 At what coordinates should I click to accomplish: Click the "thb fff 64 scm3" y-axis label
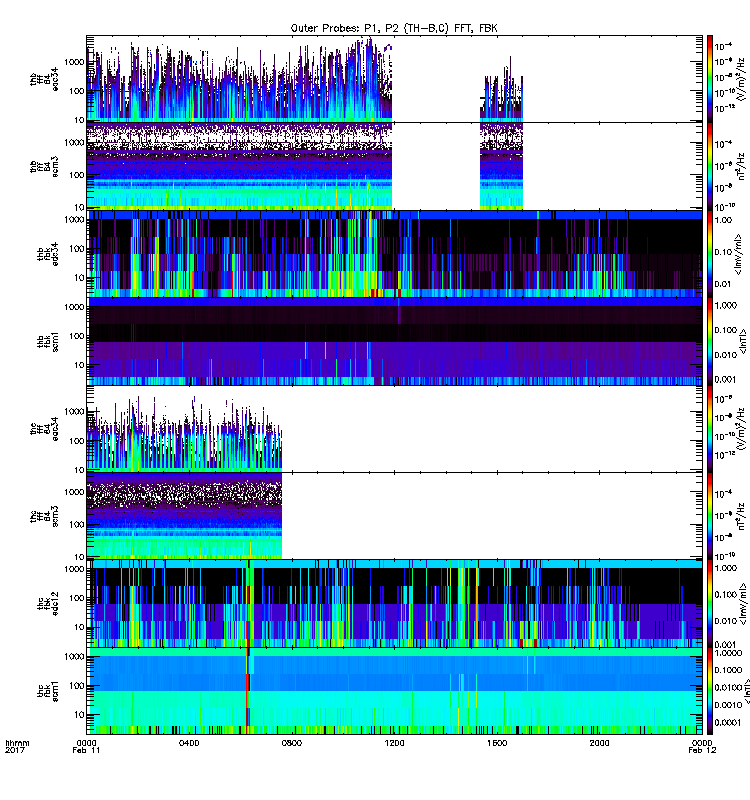point(44,167)
